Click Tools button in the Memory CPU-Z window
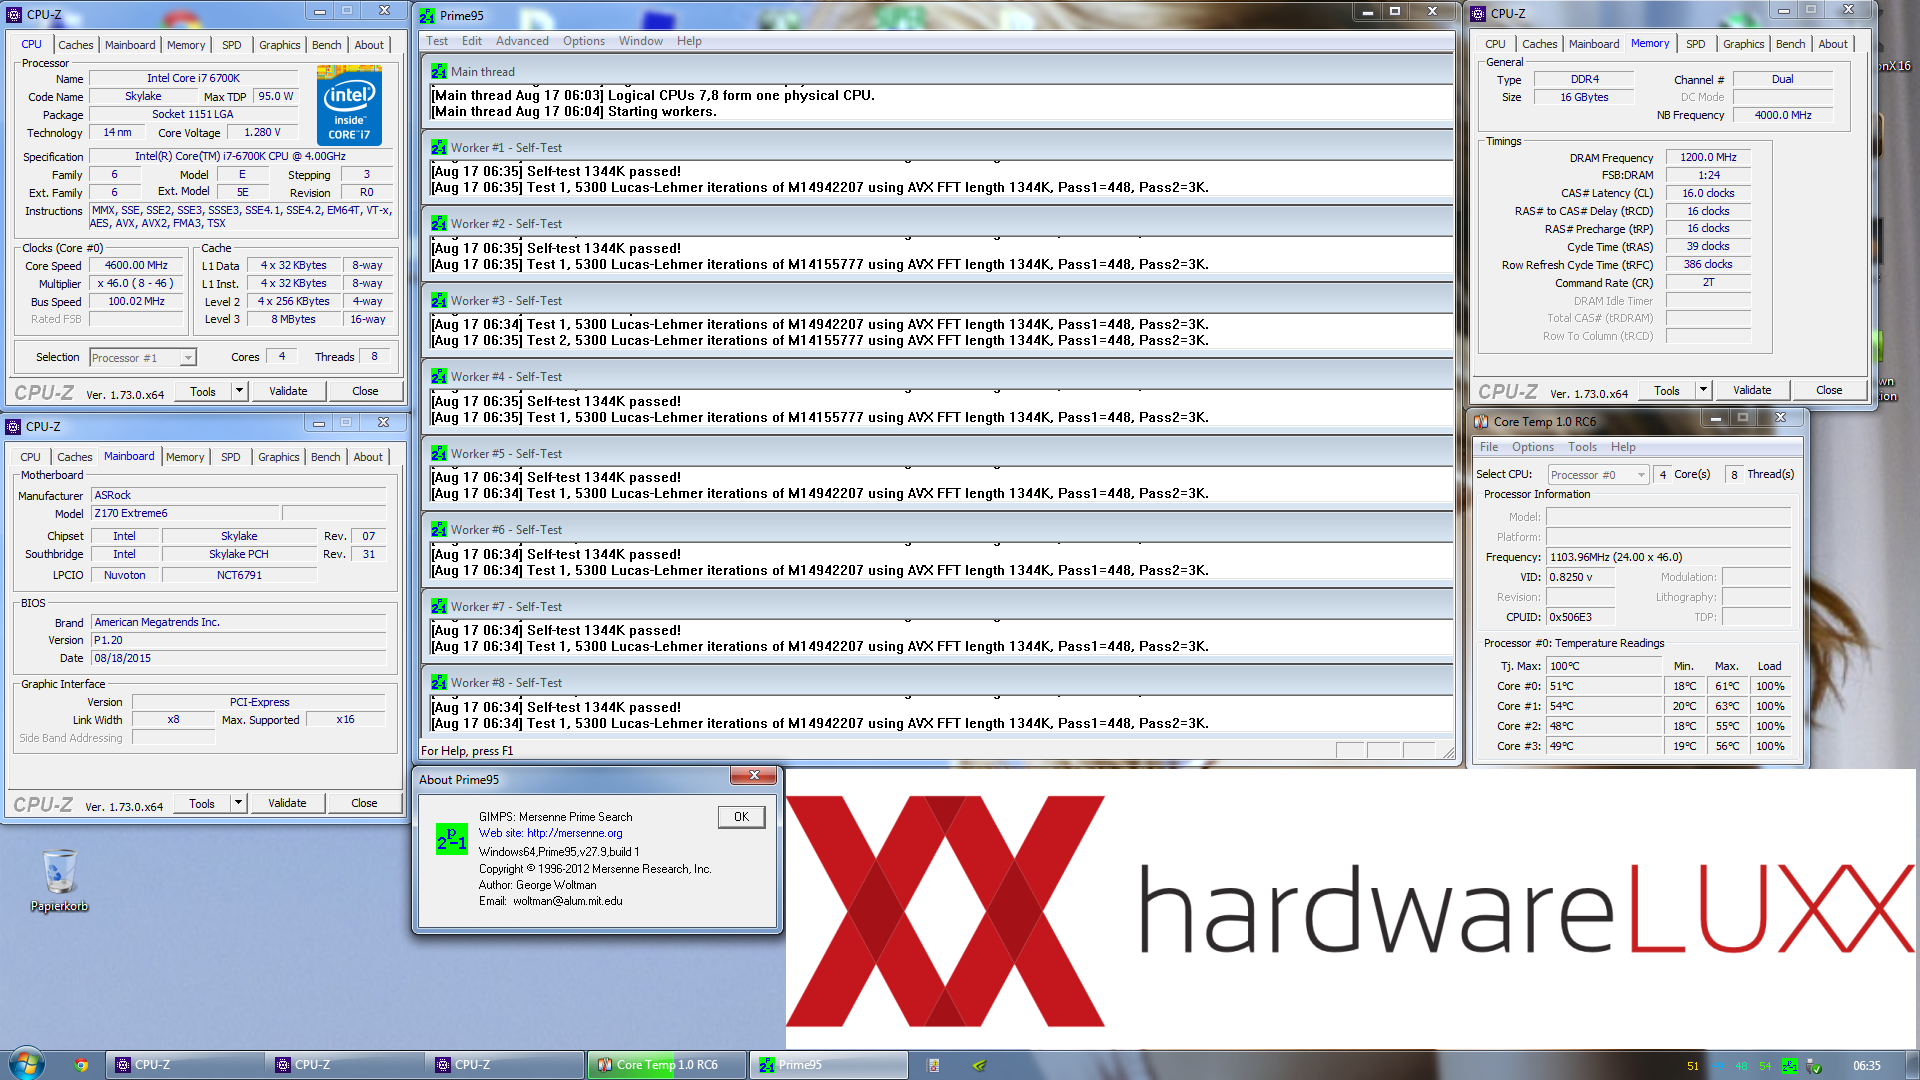Screen dimensions: 1920x1080 point(1667,390)
